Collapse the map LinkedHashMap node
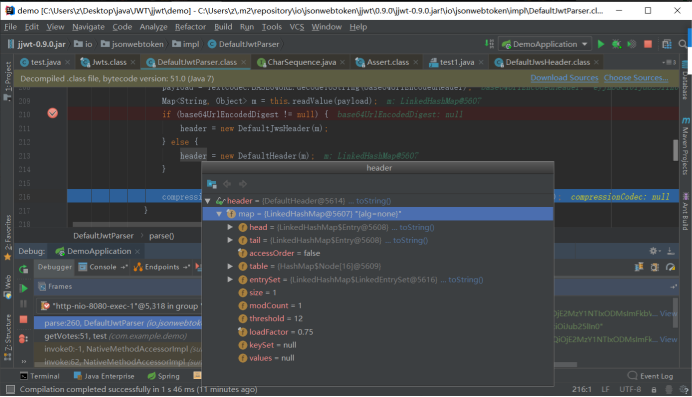The image size is (692, 397). [x=219, y=214]
